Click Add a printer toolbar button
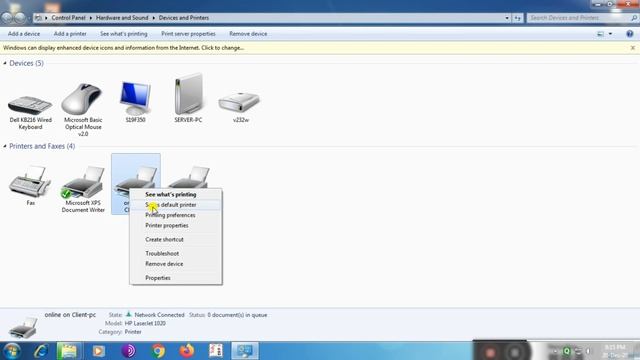640x360 pixels. (x=70, y=34)
